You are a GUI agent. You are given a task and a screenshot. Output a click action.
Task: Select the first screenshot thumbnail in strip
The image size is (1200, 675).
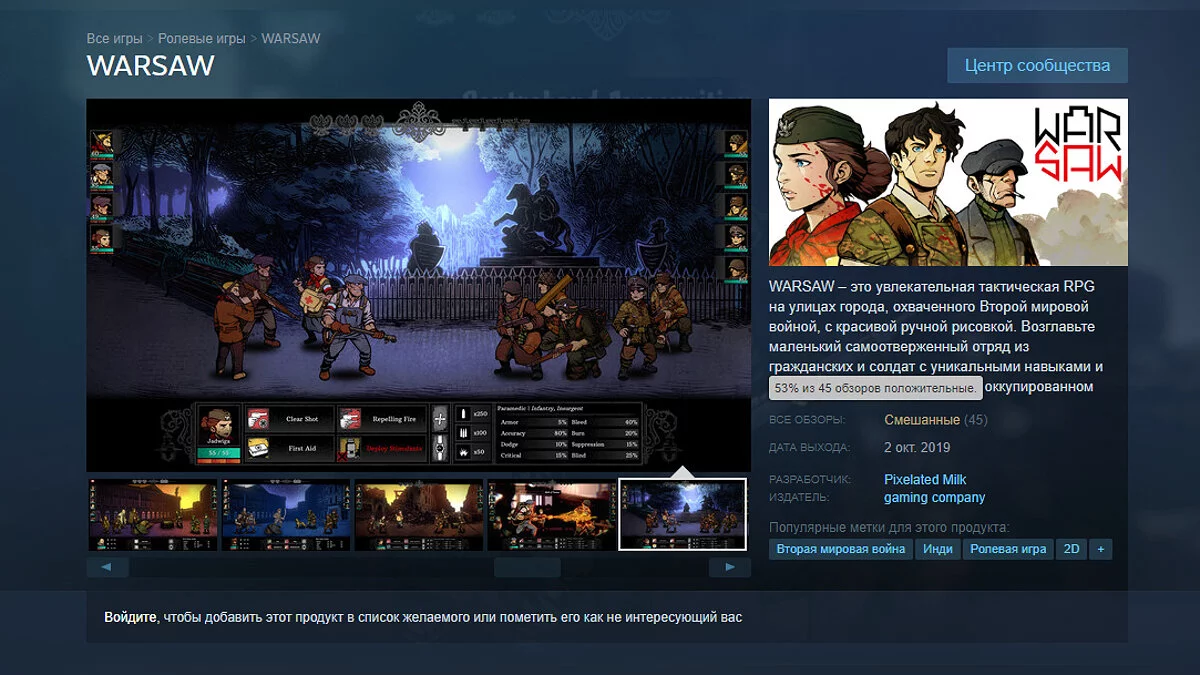pyautogui.click(x=153, y=515)
